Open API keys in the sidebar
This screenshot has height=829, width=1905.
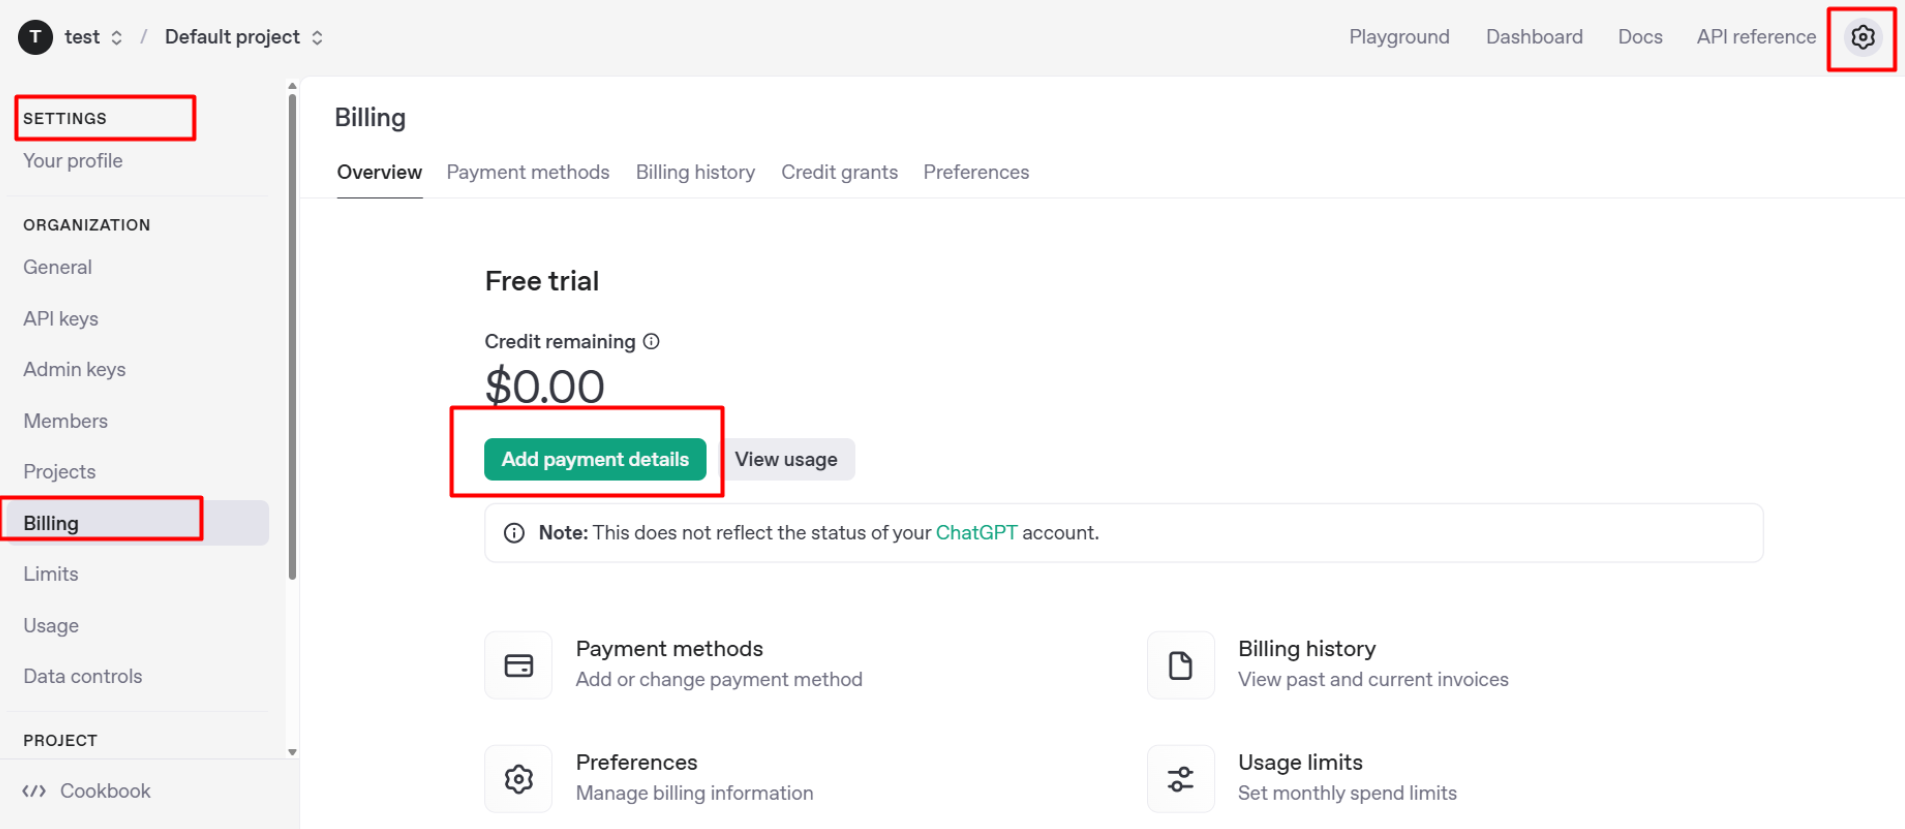tap(61, 319)
